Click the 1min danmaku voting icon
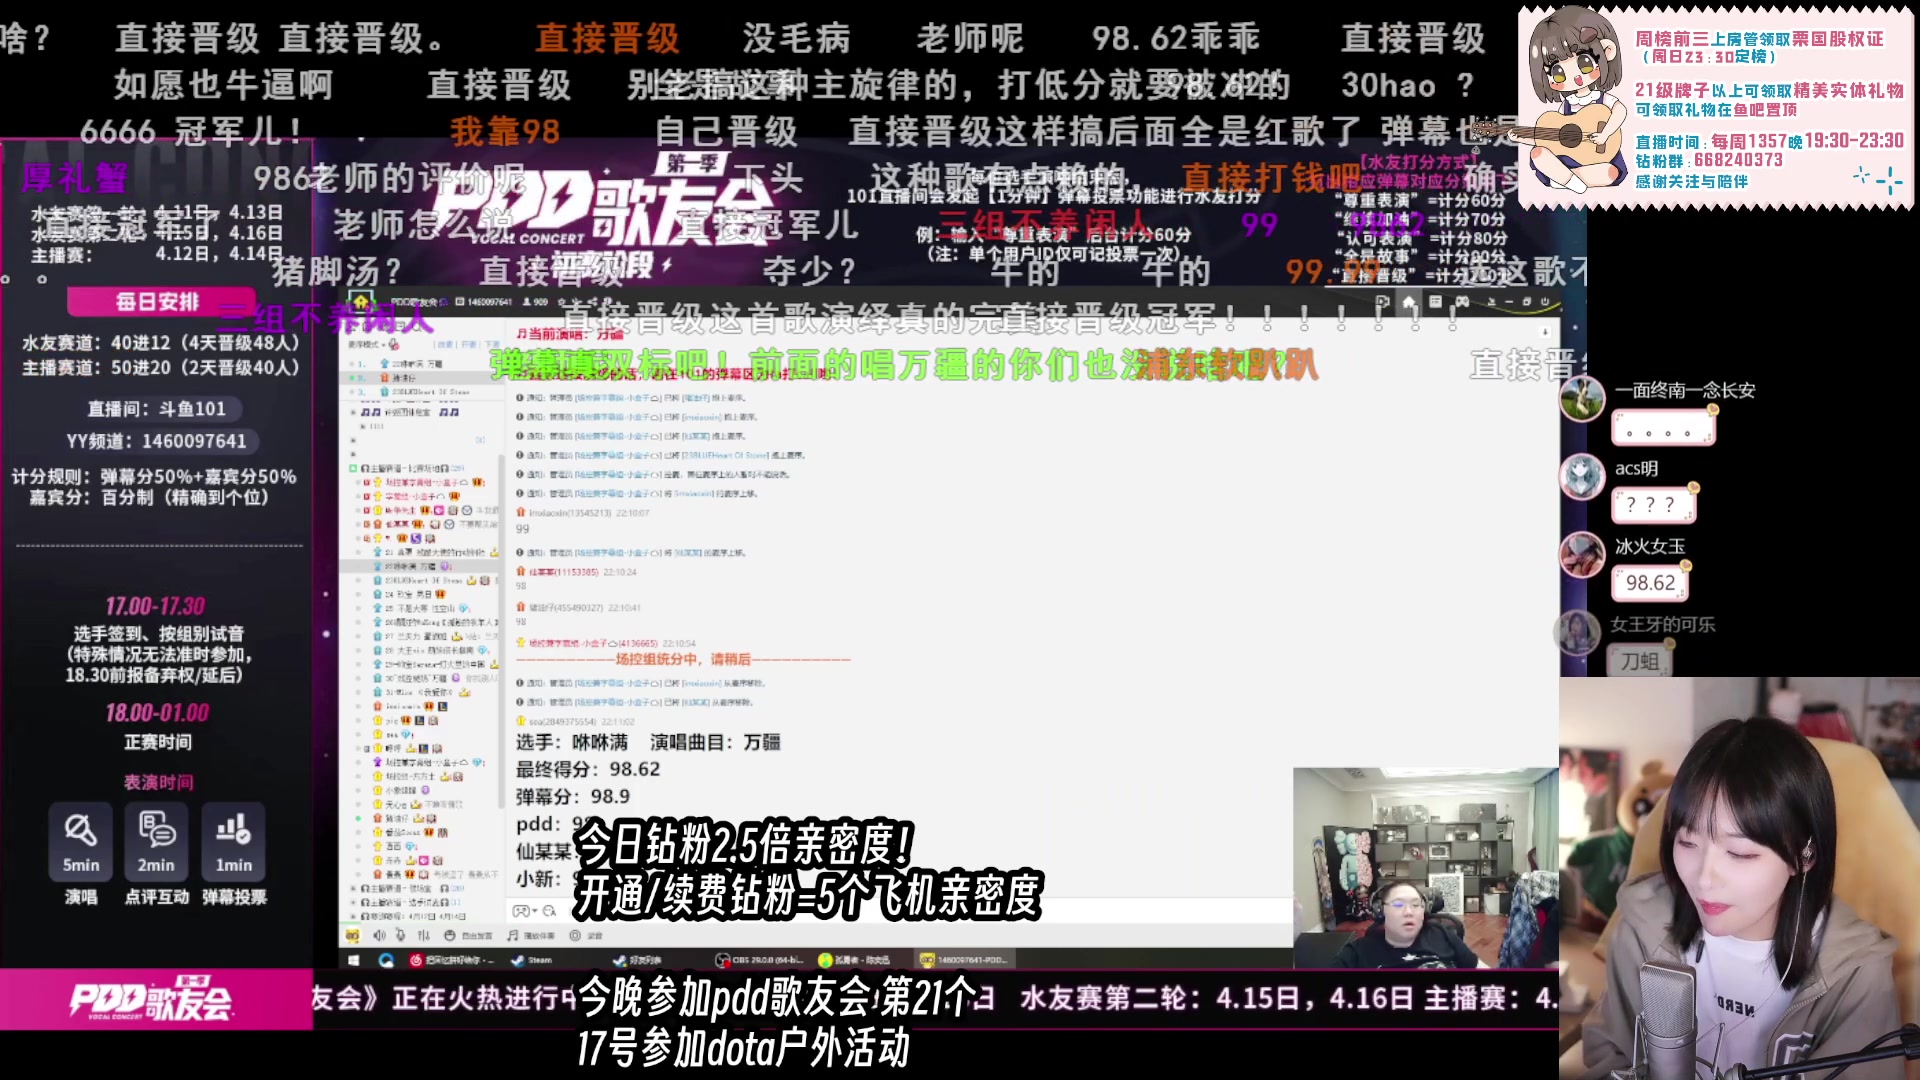Viewport: 1920px width, 1080px height. [x=233, y=830]
